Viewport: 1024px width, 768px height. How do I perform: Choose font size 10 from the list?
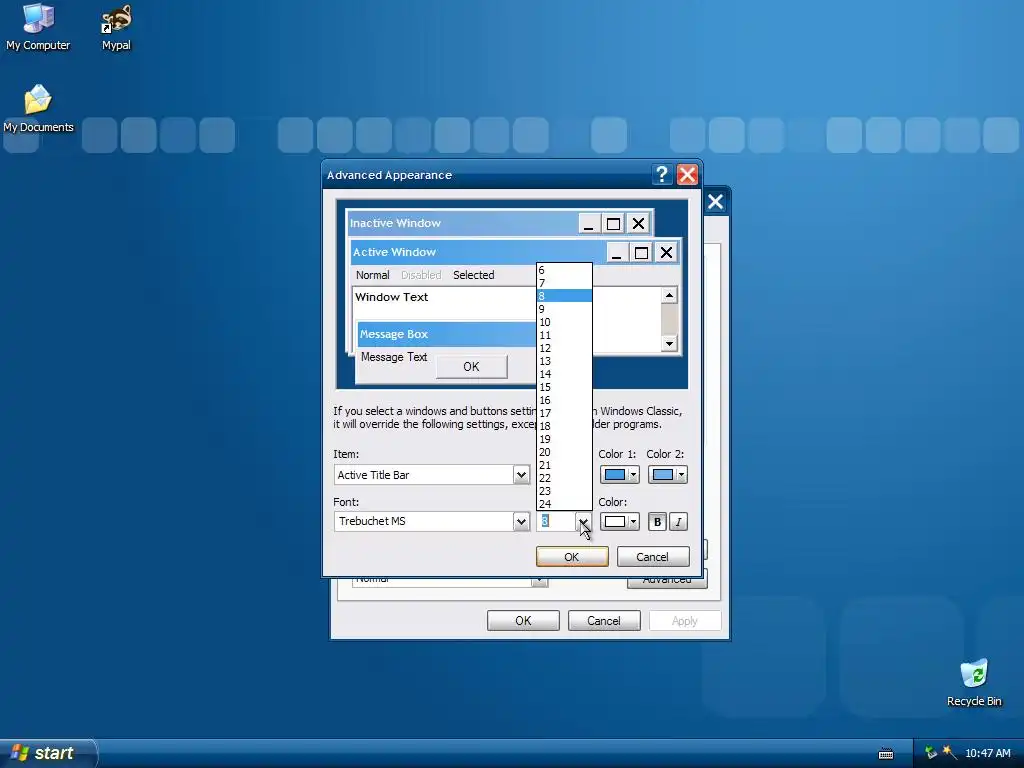click(564, 323)
